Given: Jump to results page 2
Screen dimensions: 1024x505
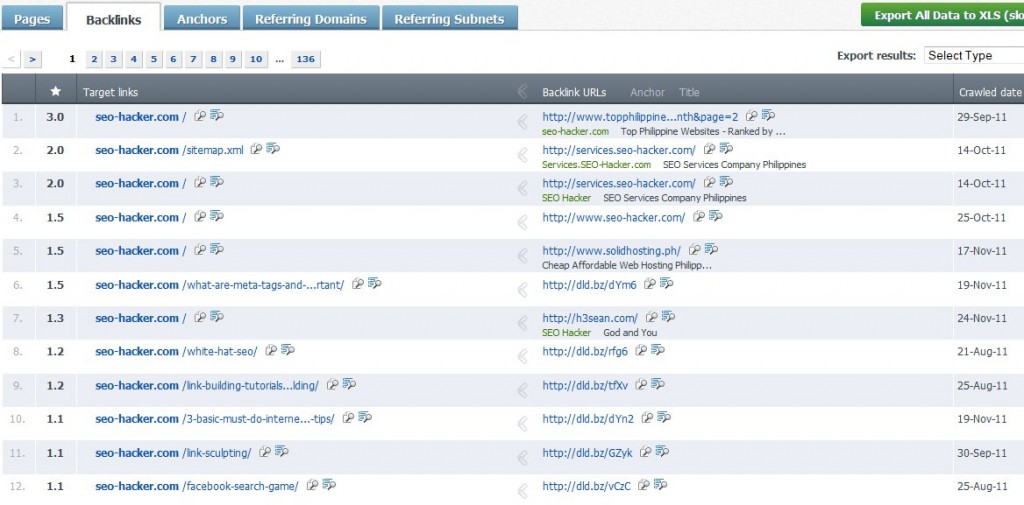Looking at the screenshot, I should [x=94, y=59].
